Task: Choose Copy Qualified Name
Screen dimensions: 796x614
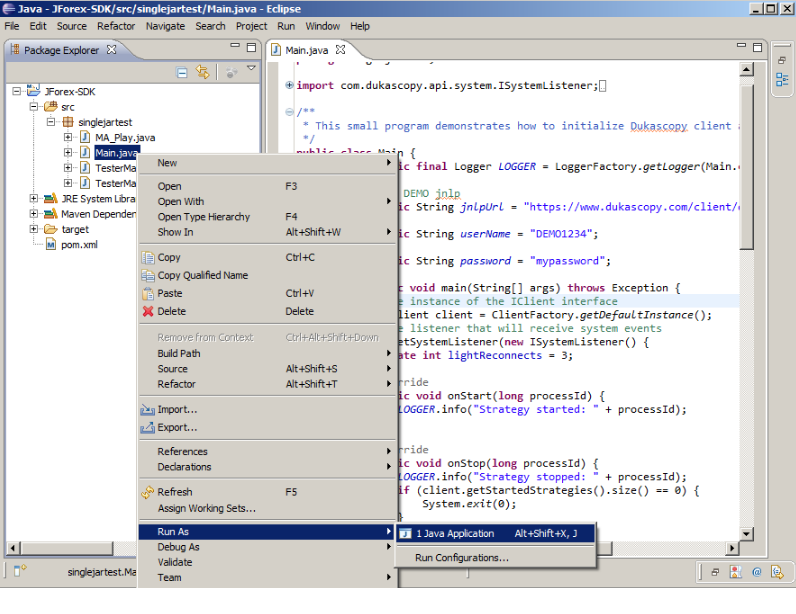Action: pyautogui.click(x=267, y=275)
